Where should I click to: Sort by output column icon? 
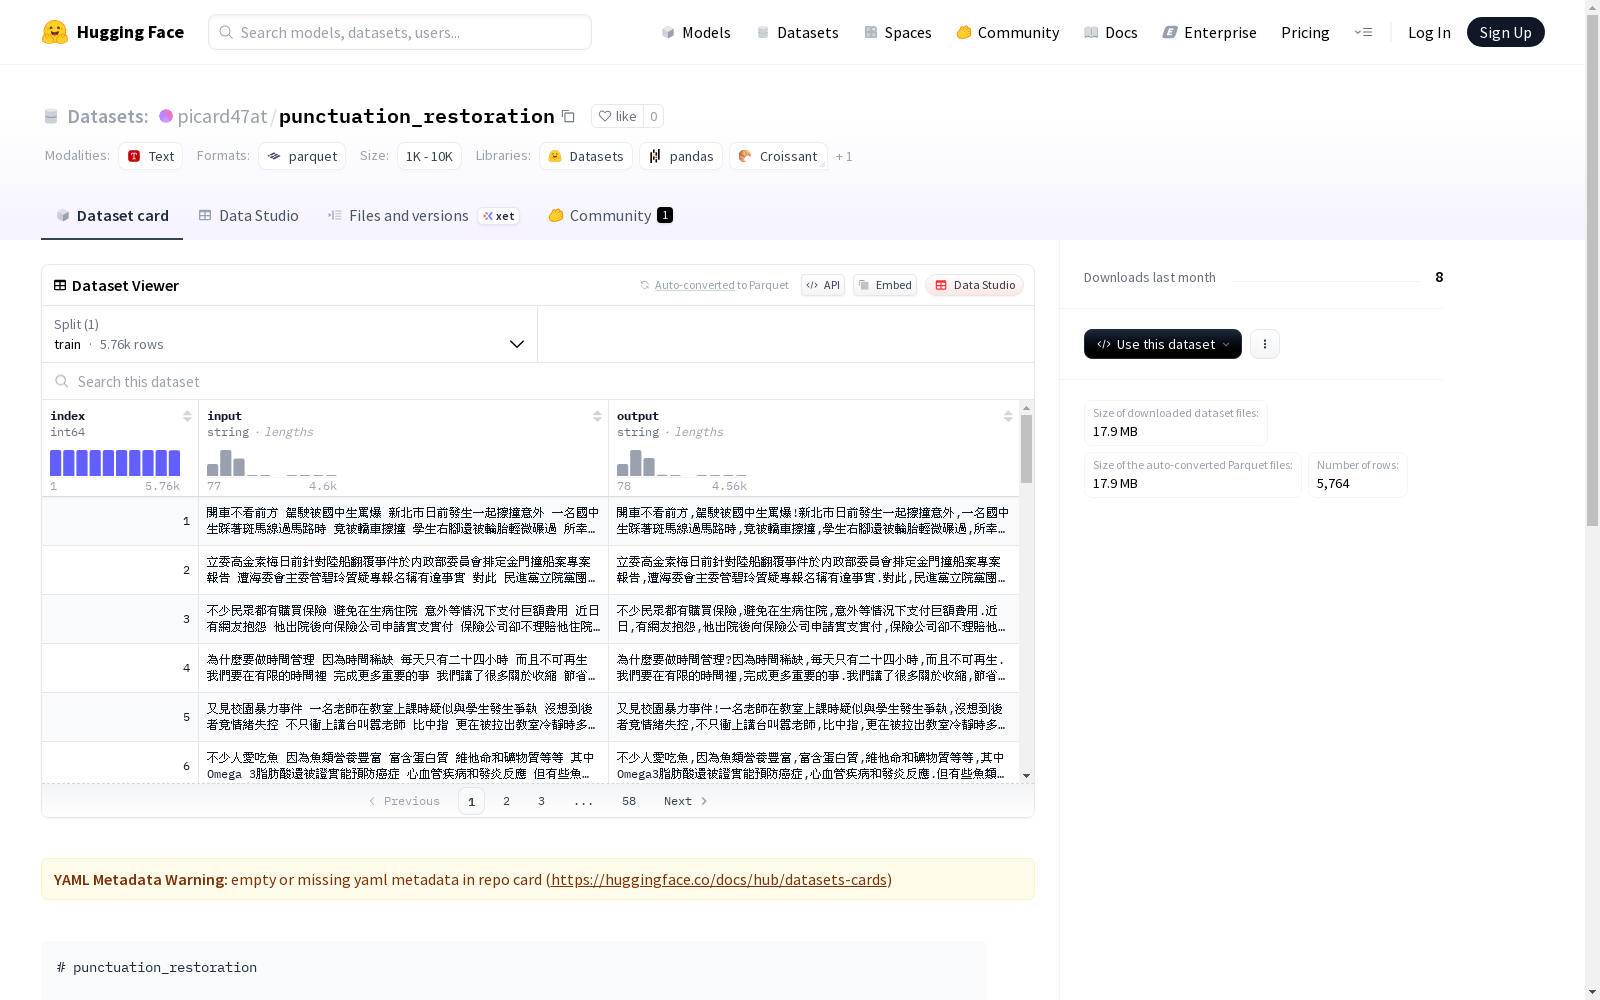pyautogui.click(x=1008, y=416)
